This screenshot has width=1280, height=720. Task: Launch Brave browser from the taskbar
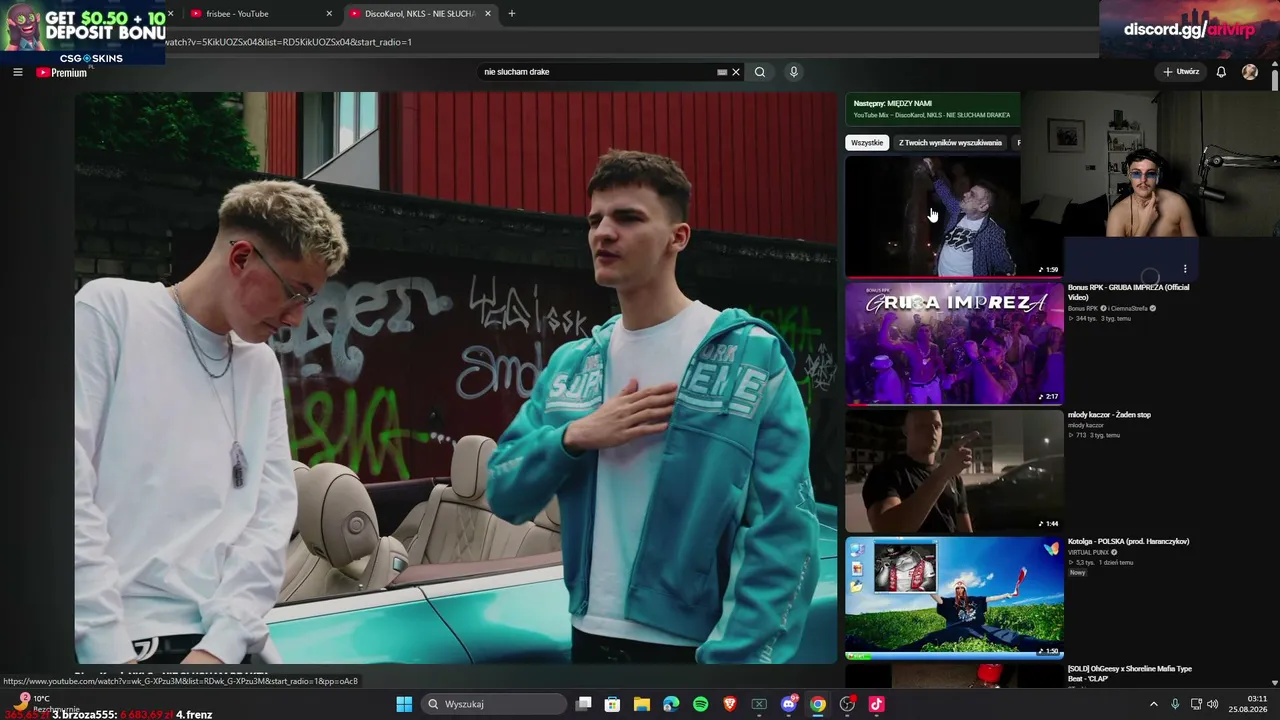click(x=730, y=704)
